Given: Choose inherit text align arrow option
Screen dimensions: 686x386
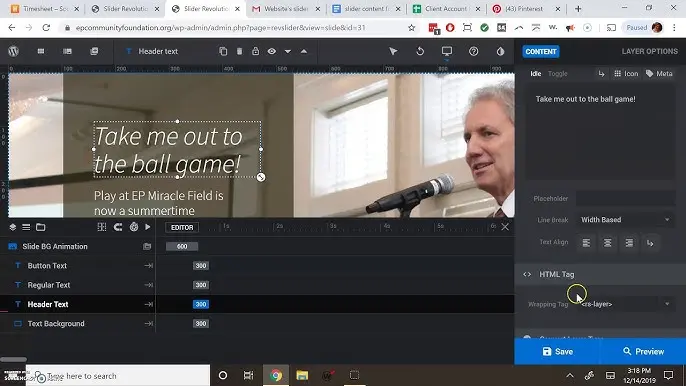Looking at the screenshot, I should tap(650, 242).
